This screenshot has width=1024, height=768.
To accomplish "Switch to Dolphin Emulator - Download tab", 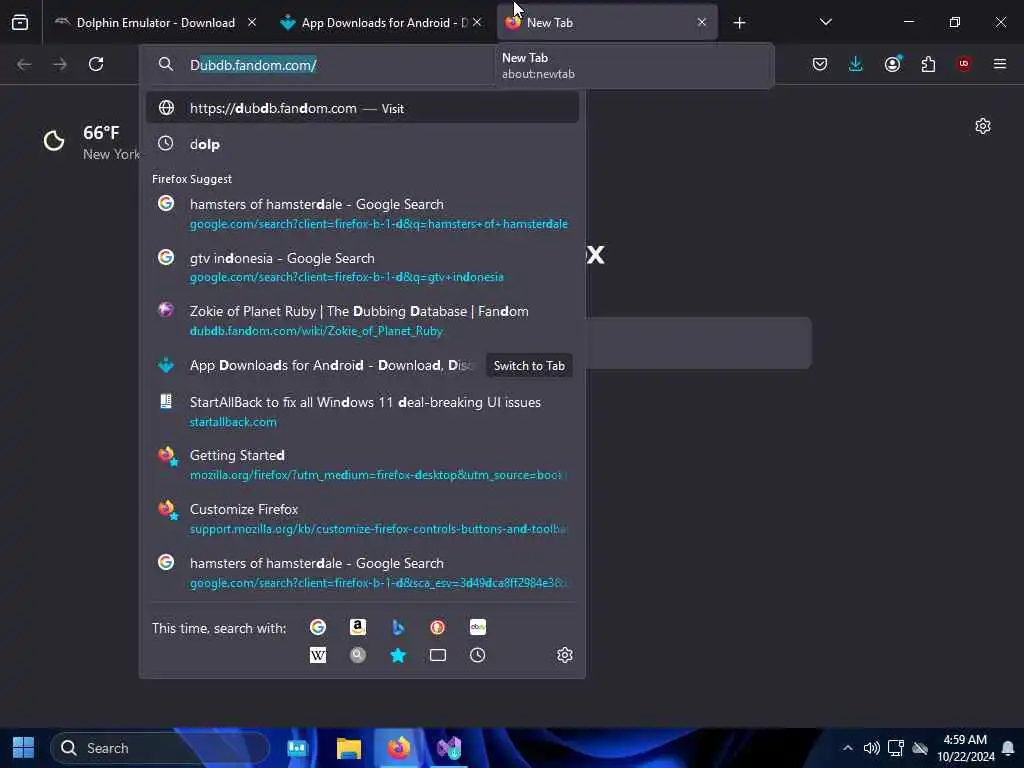I will pos(155,22).
